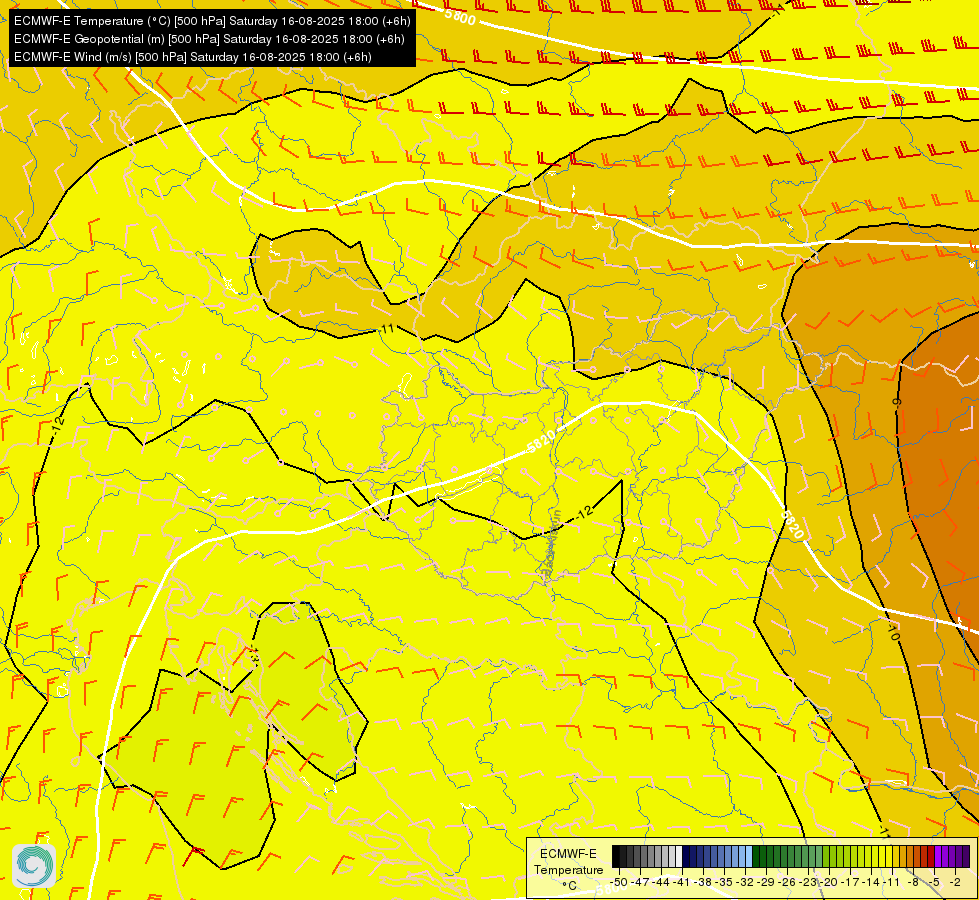Screen dimensions: 979x900
Task: Click the 5820 contour label in map center
Action: coord(541,442)
